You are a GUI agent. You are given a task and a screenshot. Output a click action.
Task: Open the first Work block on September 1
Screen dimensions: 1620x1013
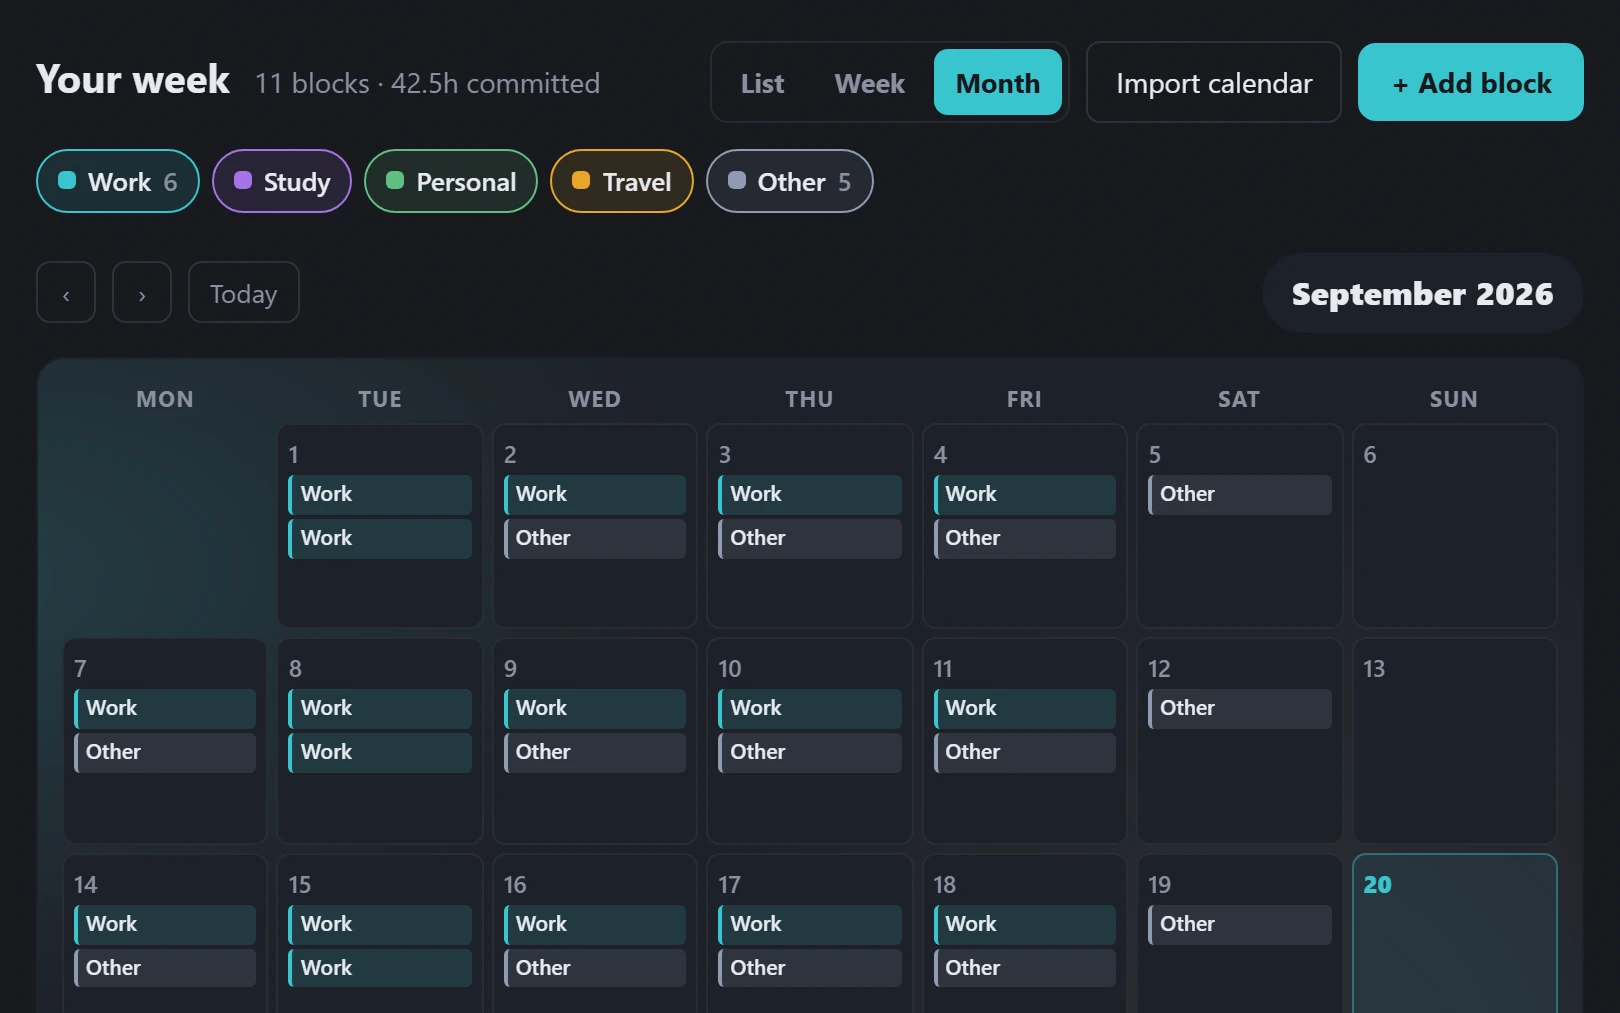click(380, 495)
